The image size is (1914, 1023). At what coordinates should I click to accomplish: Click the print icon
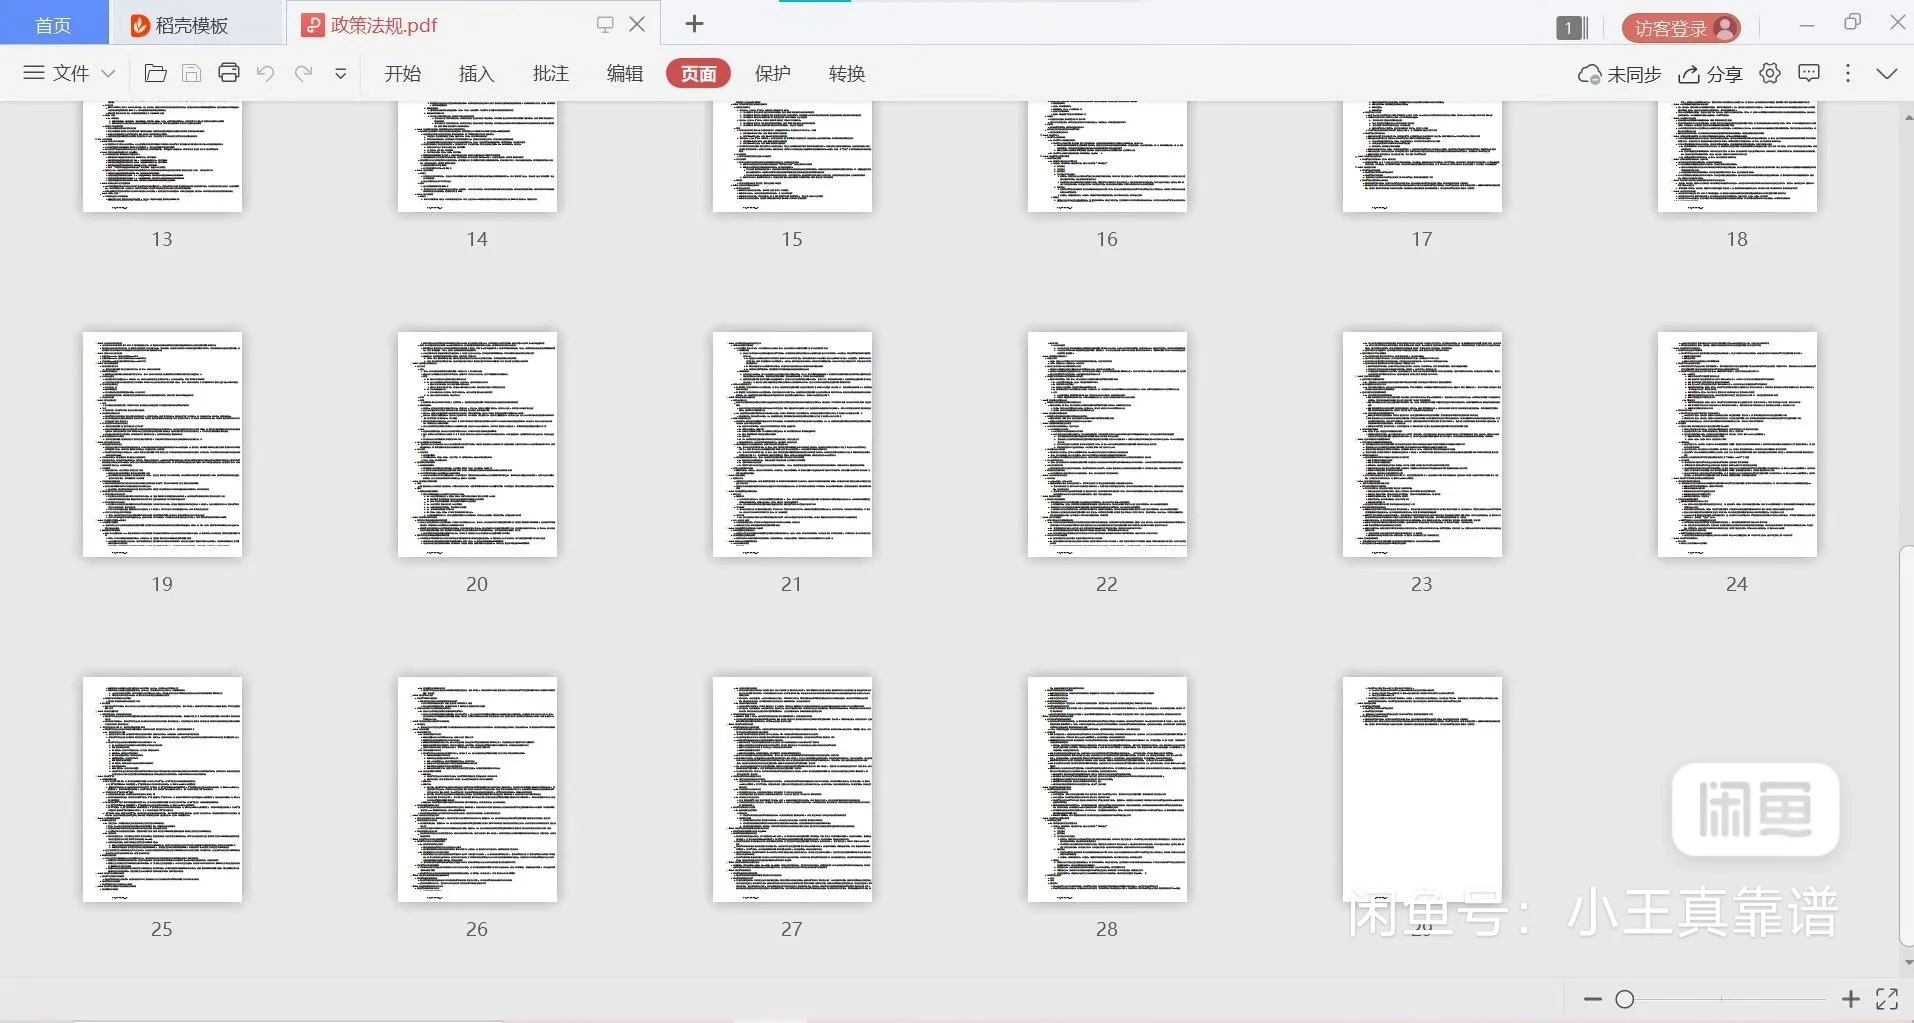pyautogui.click(x=229, y=73)
